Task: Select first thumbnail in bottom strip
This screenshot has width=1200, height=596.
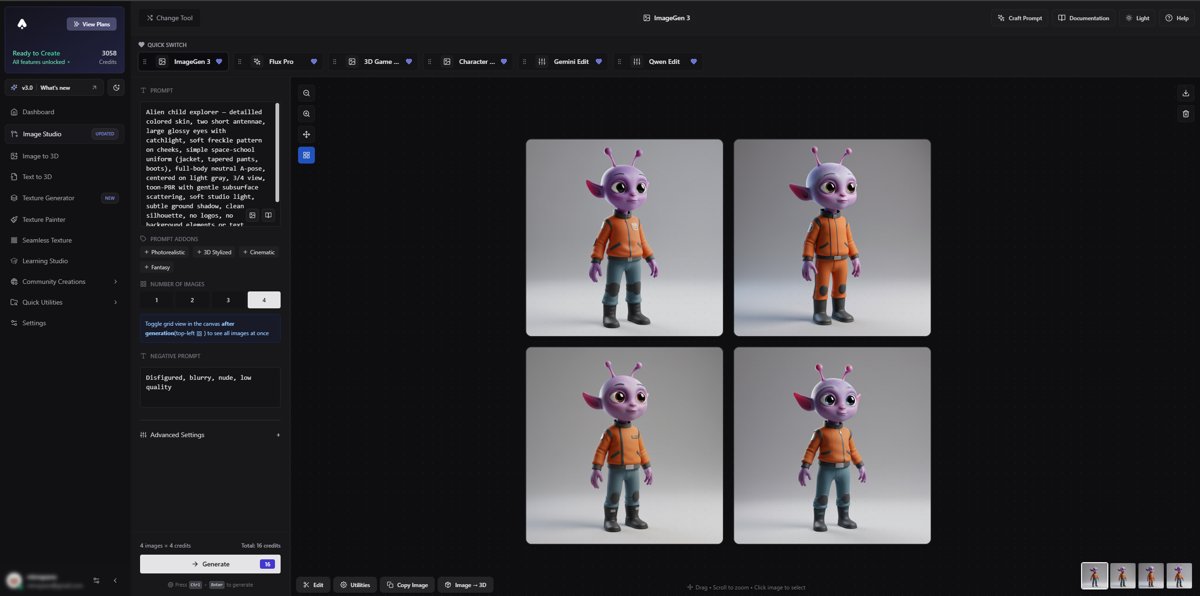Action: coord(1095,575)
